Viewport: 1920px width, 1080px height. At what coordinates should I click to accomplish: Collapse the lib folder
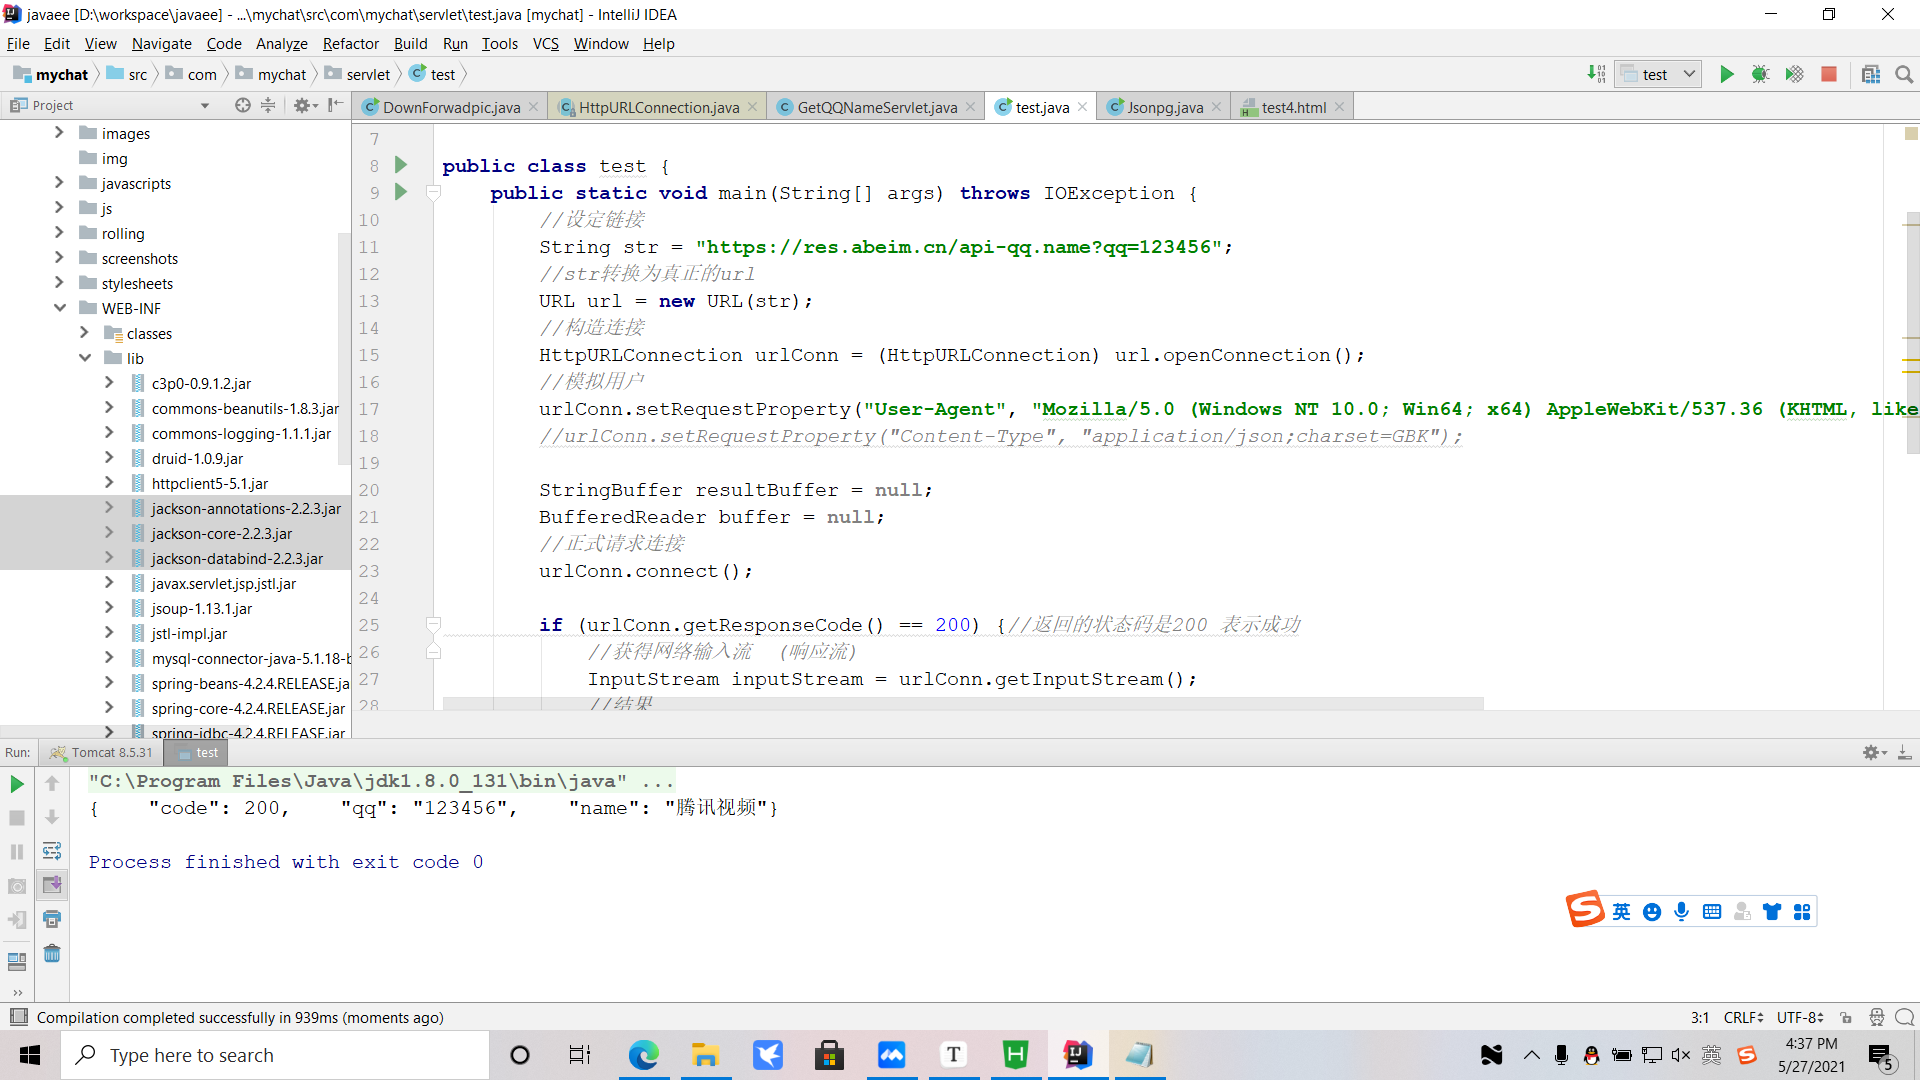[x=85, y=358]
